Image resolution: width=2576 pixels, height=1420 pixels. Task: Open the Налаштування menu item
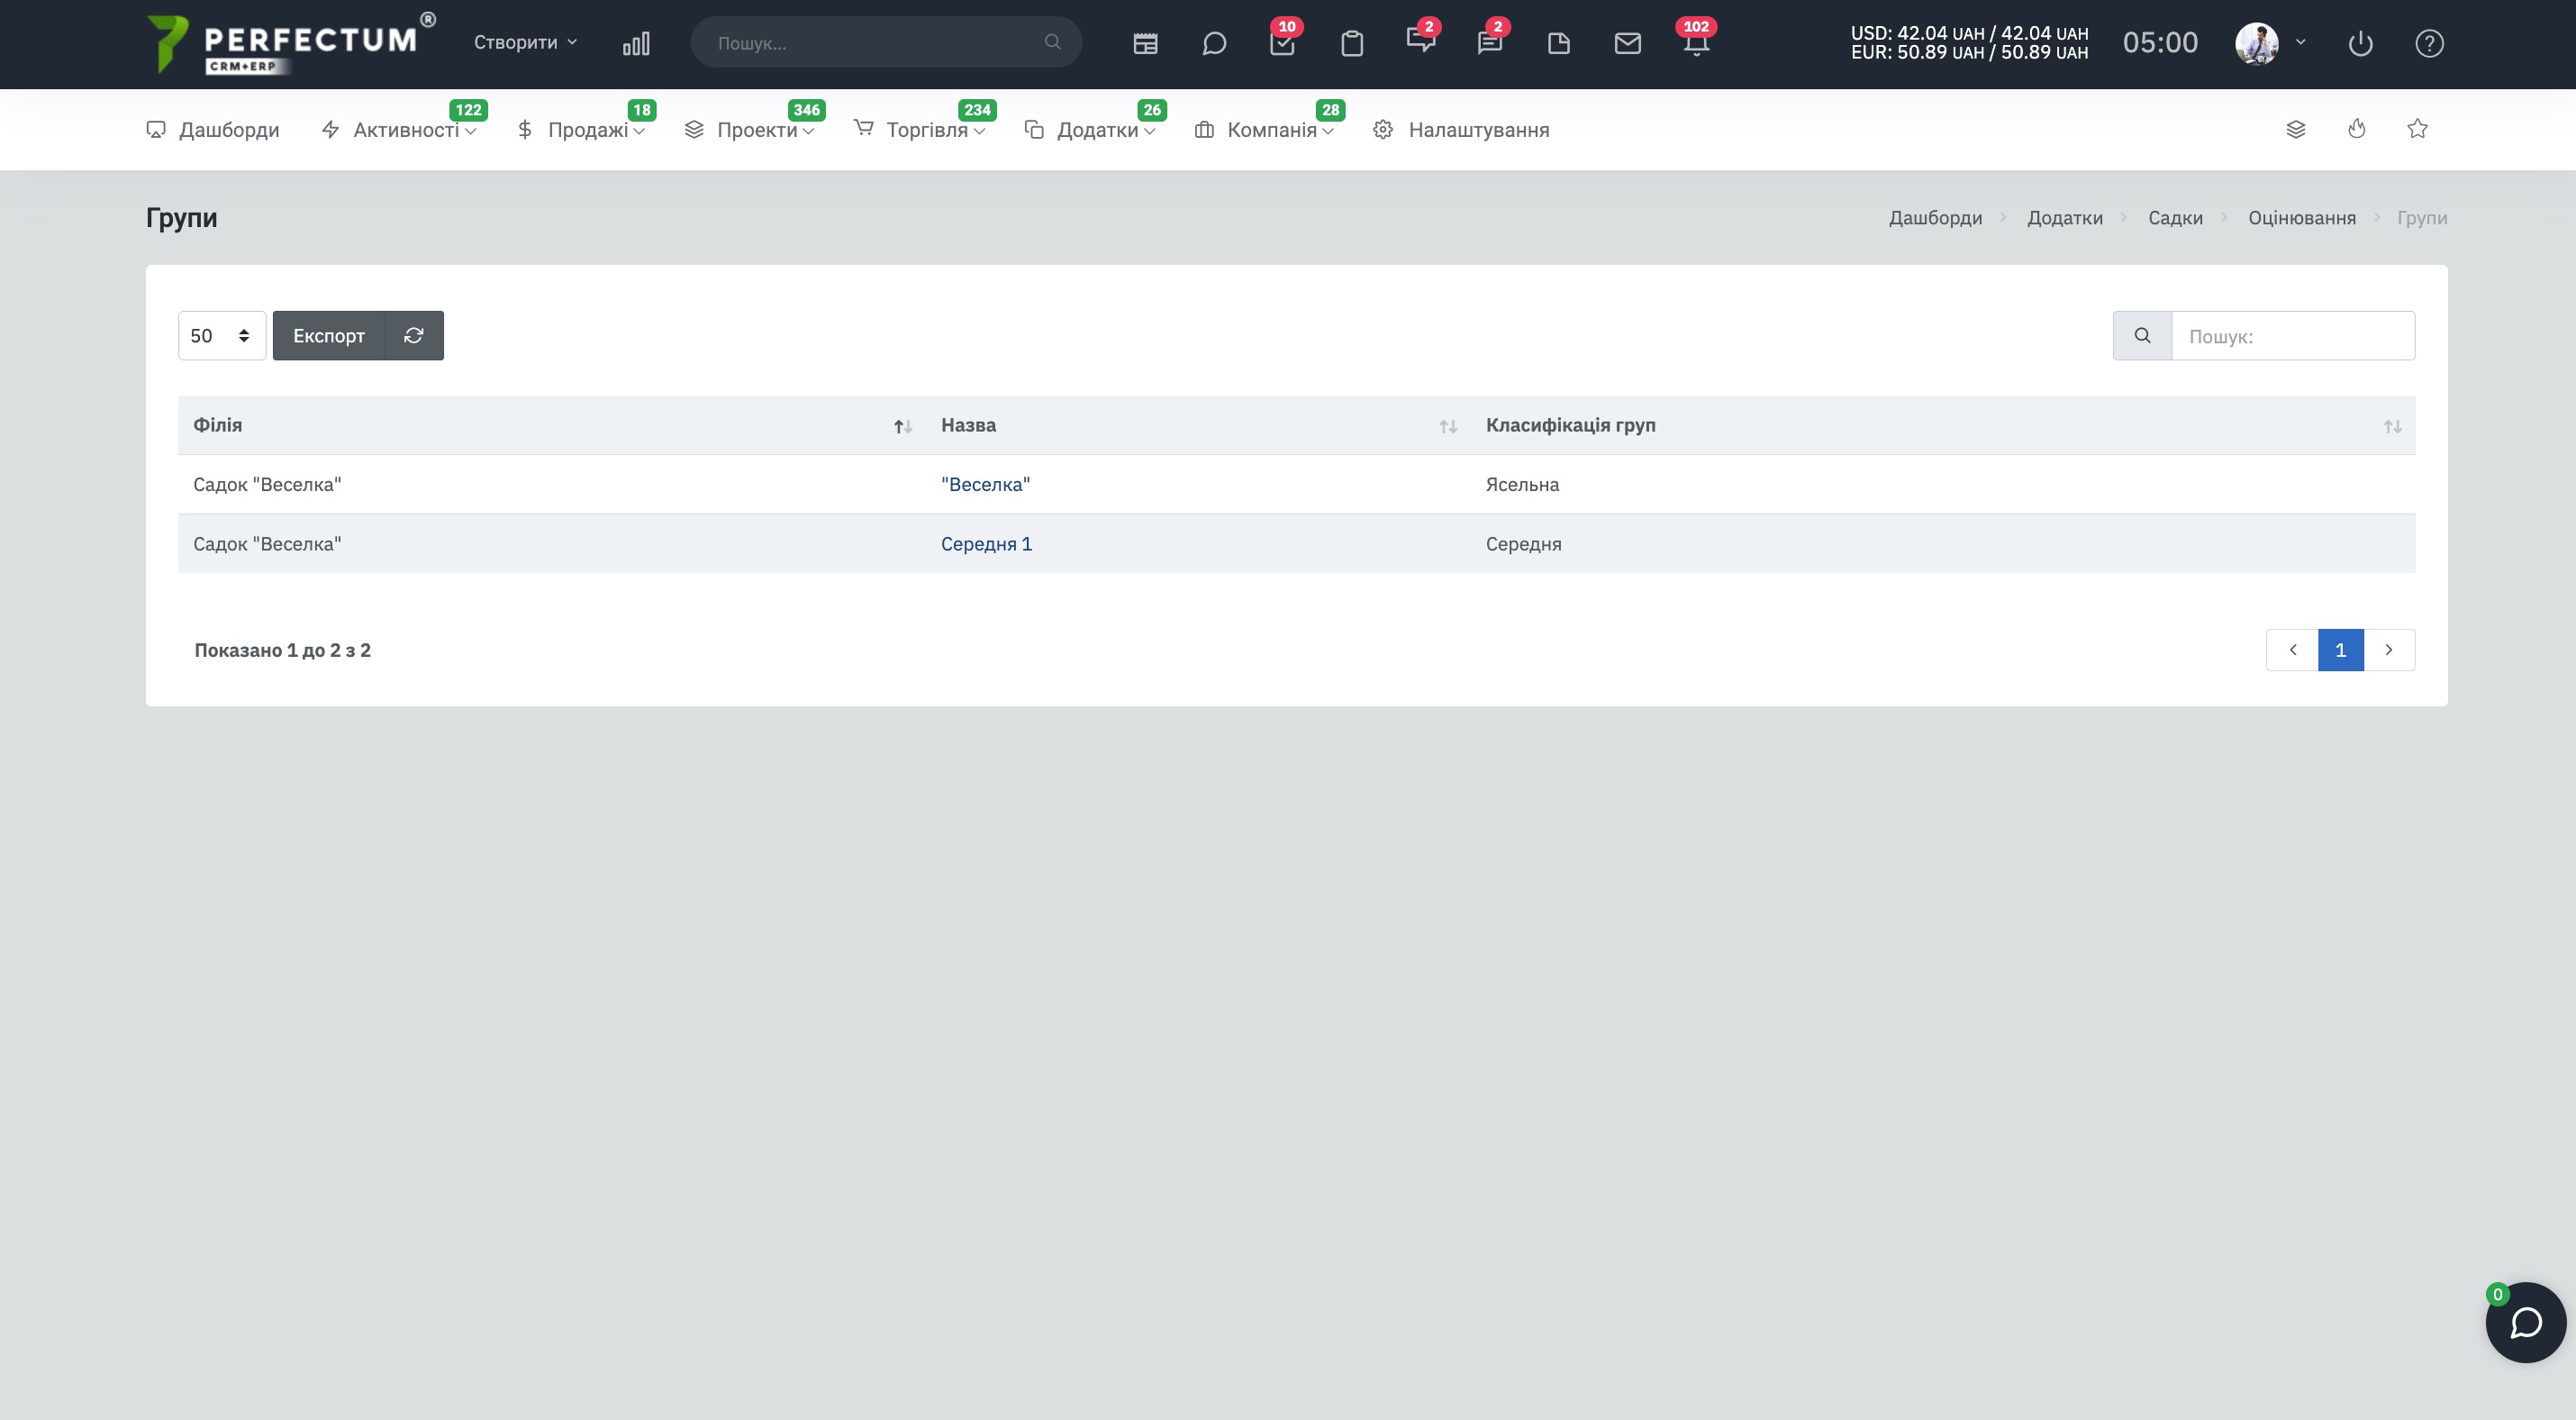click(1461, 129)
